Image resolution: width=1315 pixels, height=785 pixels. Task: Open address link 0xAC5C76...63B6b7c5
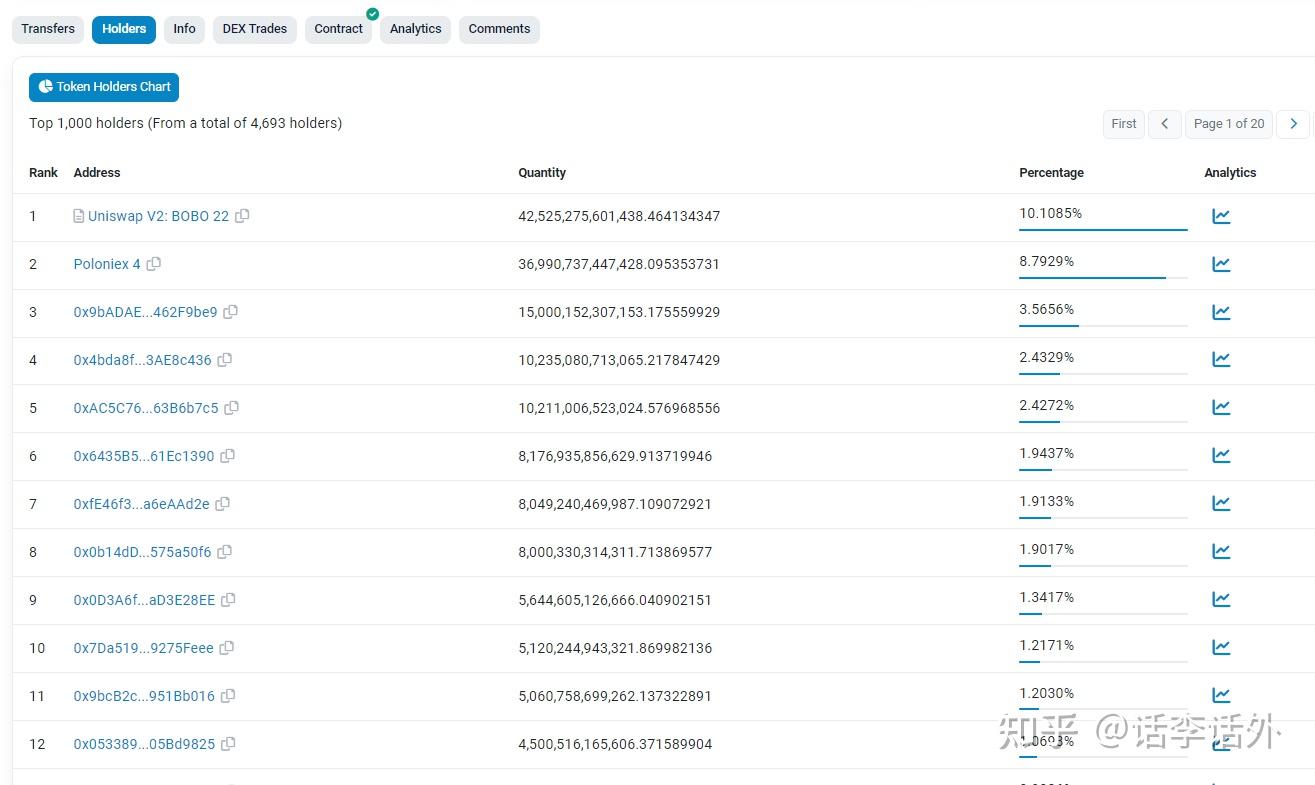point(146,408)
